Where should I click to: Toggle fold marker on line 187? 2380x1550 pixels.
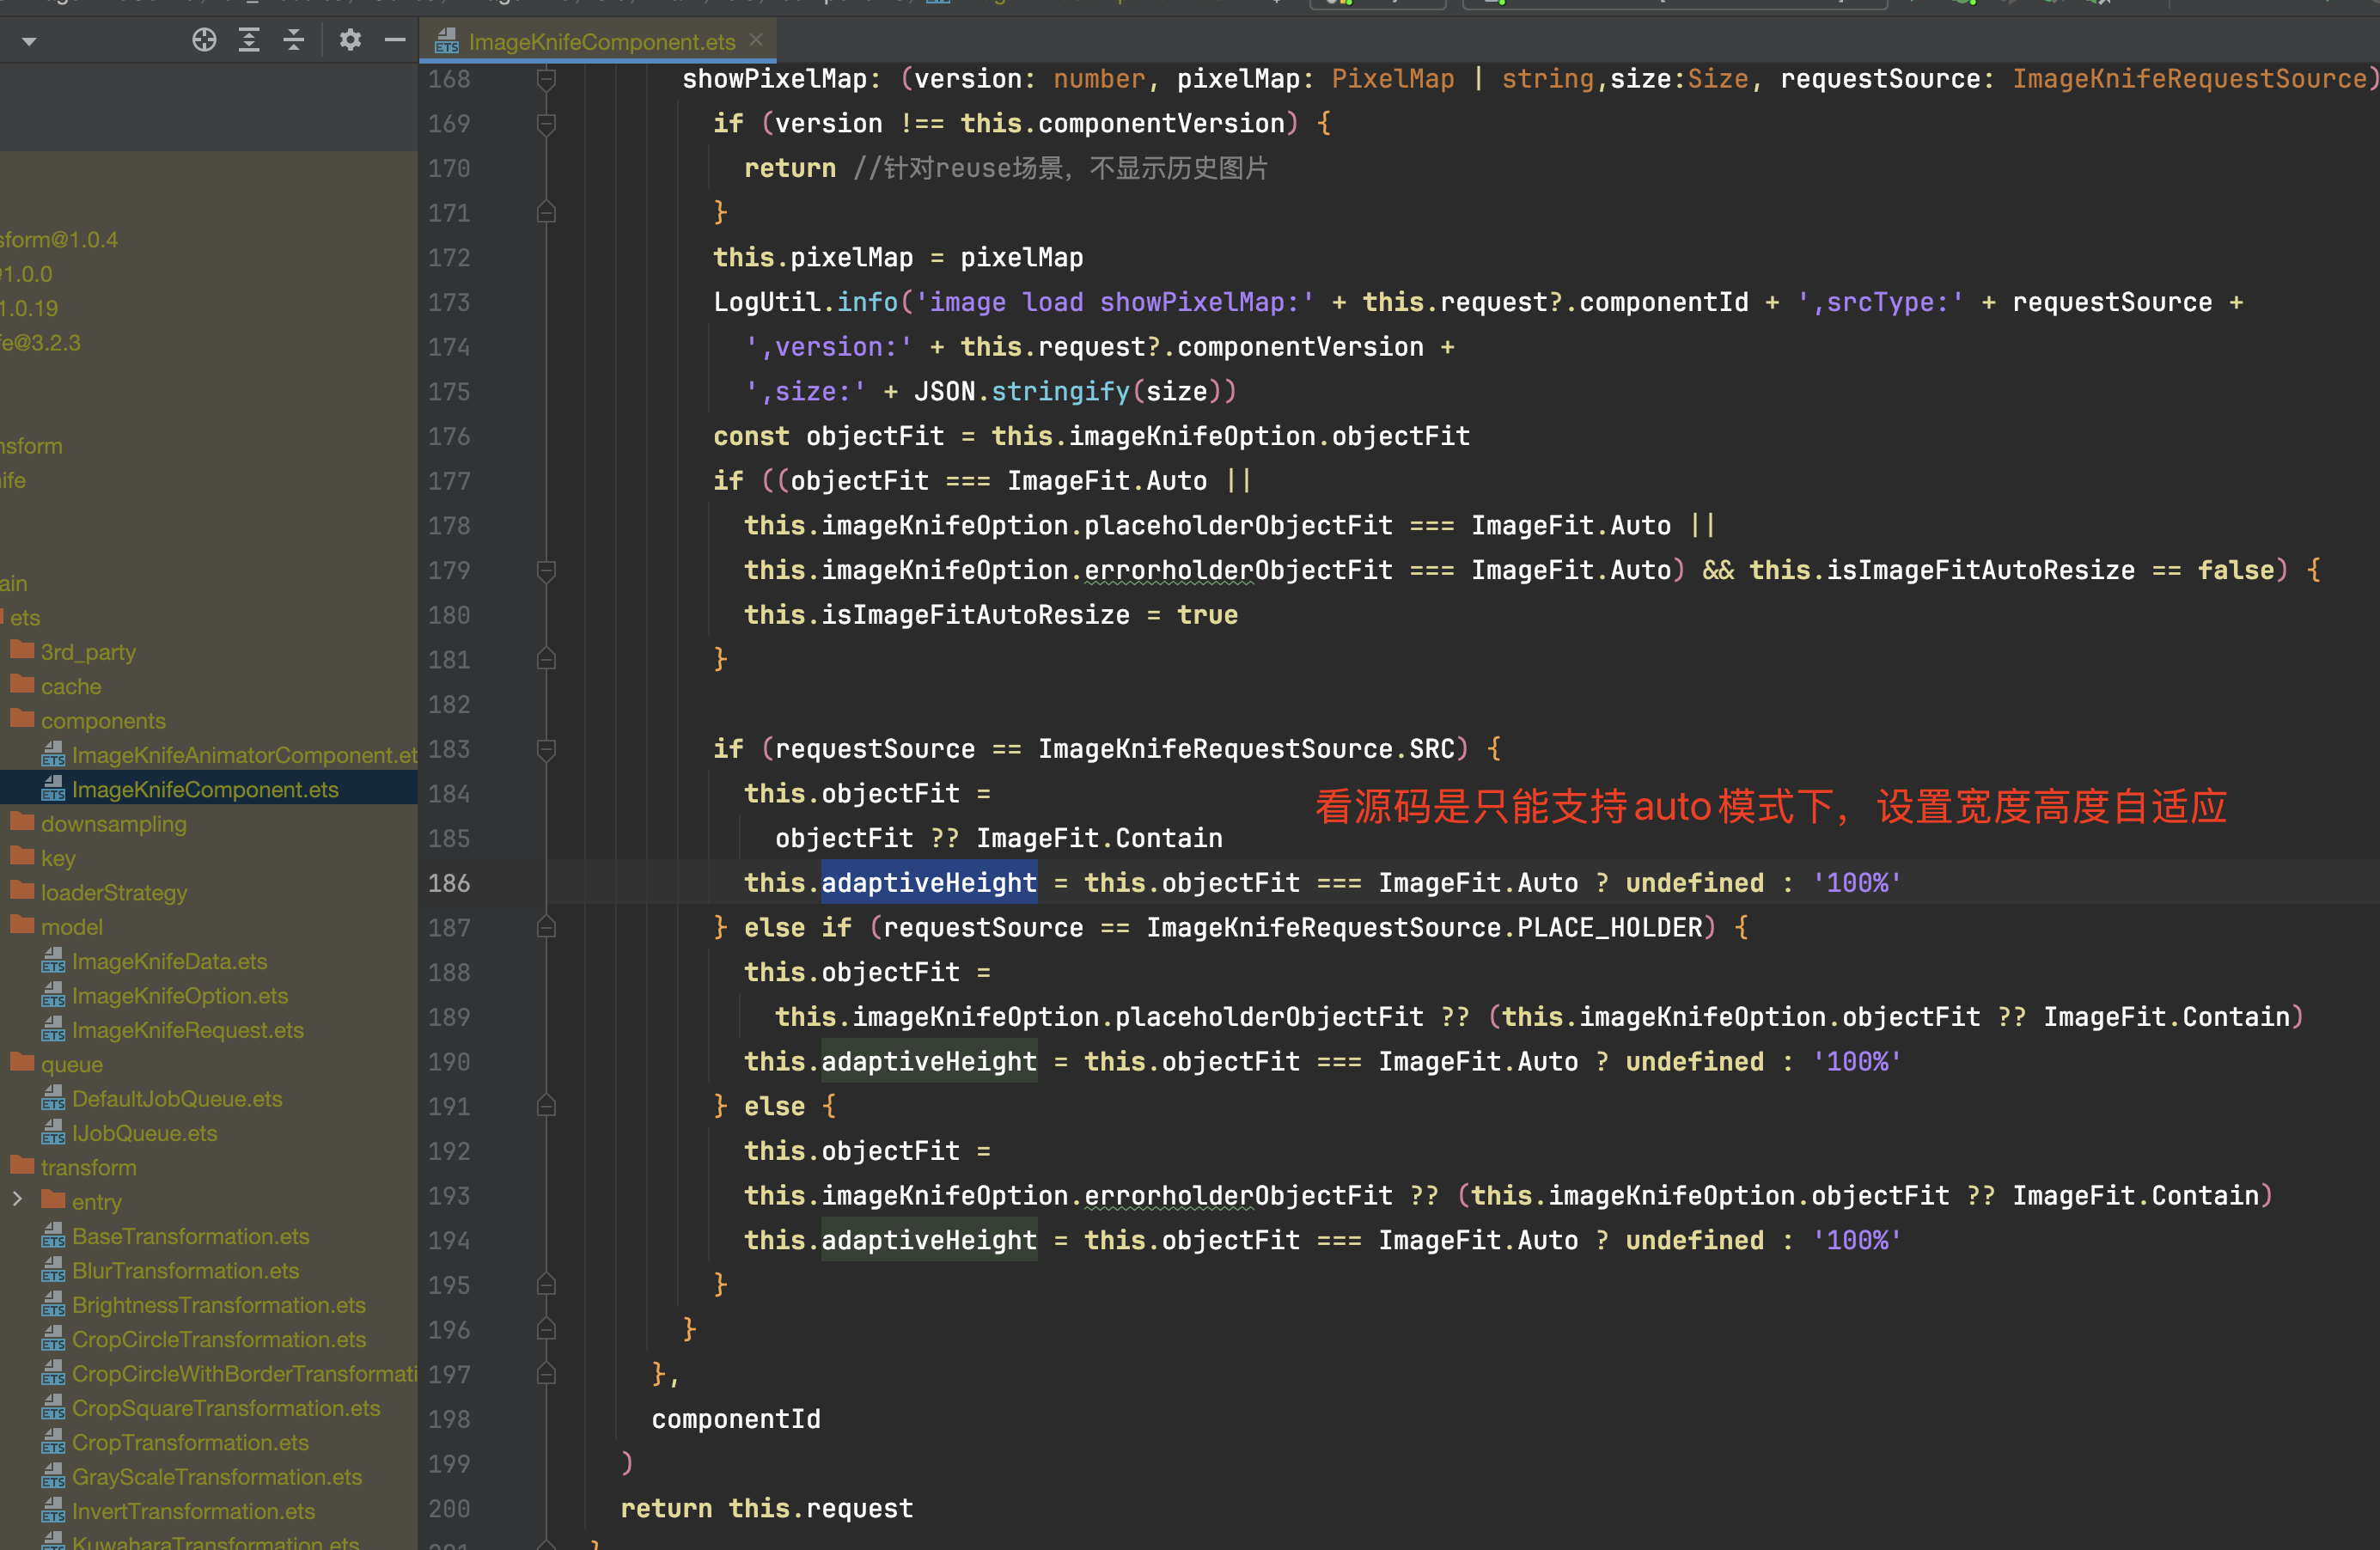coord(546,928)
